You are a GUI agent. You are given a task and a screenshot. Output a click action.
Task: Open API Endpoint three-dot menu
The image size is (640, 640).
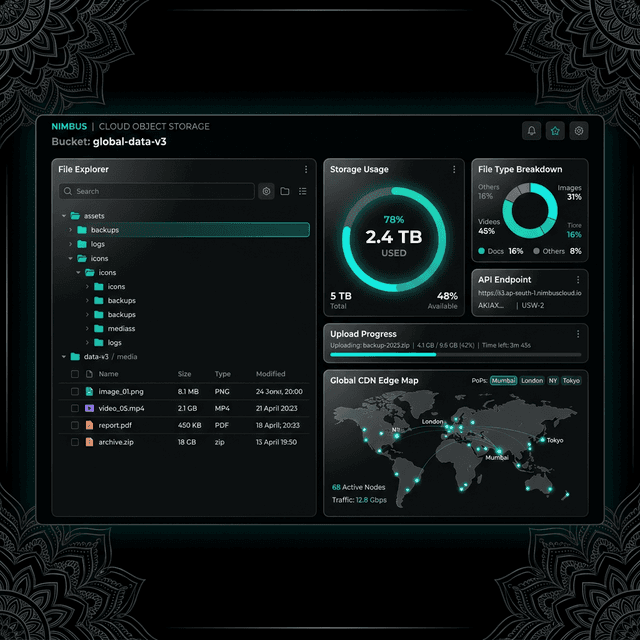[578, 280]
